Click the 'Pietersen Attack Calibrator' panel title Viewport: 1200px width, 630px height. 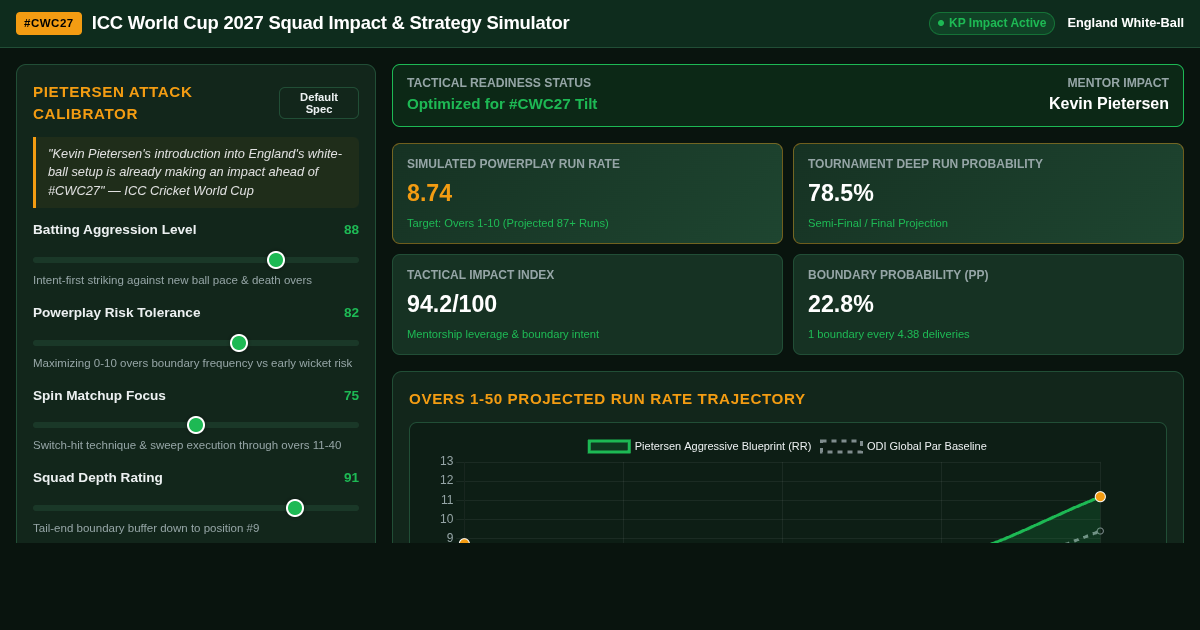coord(113,103)
